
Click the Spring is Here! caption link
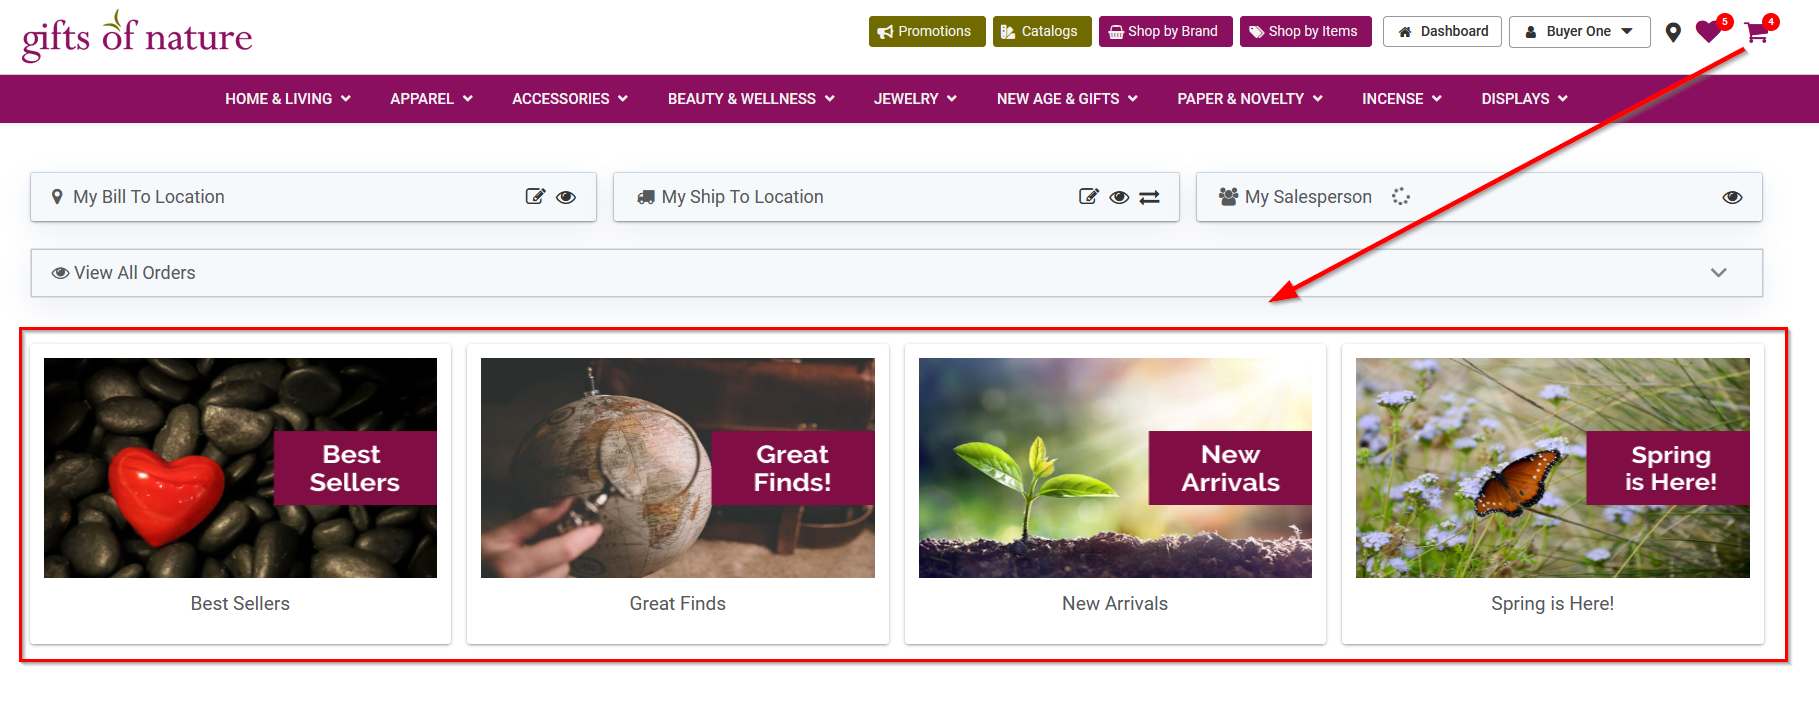pyautogui.click(x=1553, y=604)
